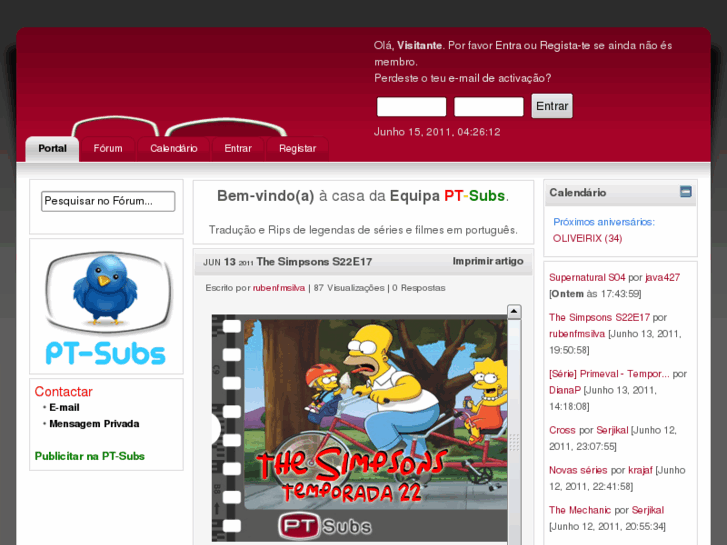Open the Publicitar na PT-Subs link

click(x=89, y=456)
